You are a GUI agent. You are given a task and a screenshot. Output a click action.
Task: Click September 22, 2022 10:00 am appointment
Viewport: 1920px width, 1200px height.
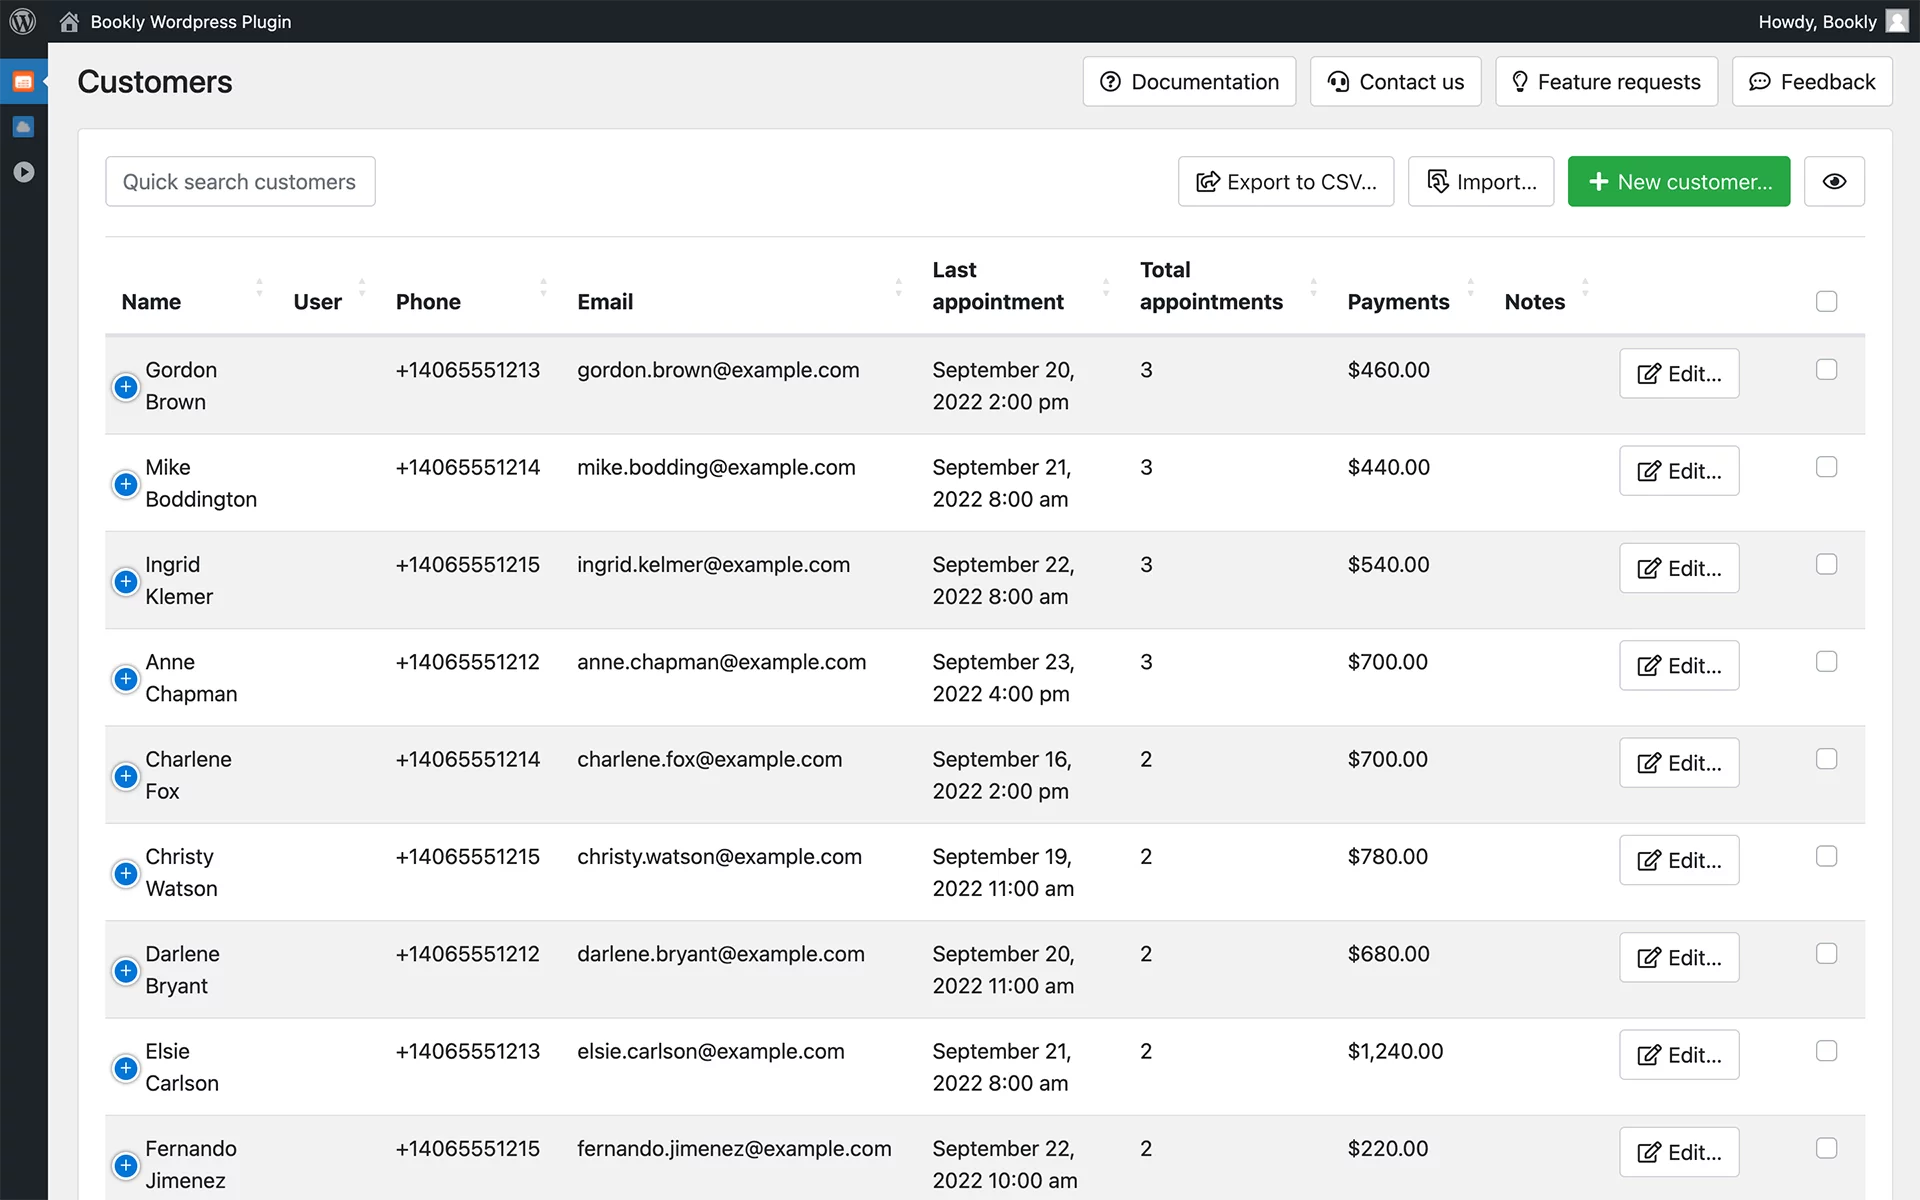1005,1164
